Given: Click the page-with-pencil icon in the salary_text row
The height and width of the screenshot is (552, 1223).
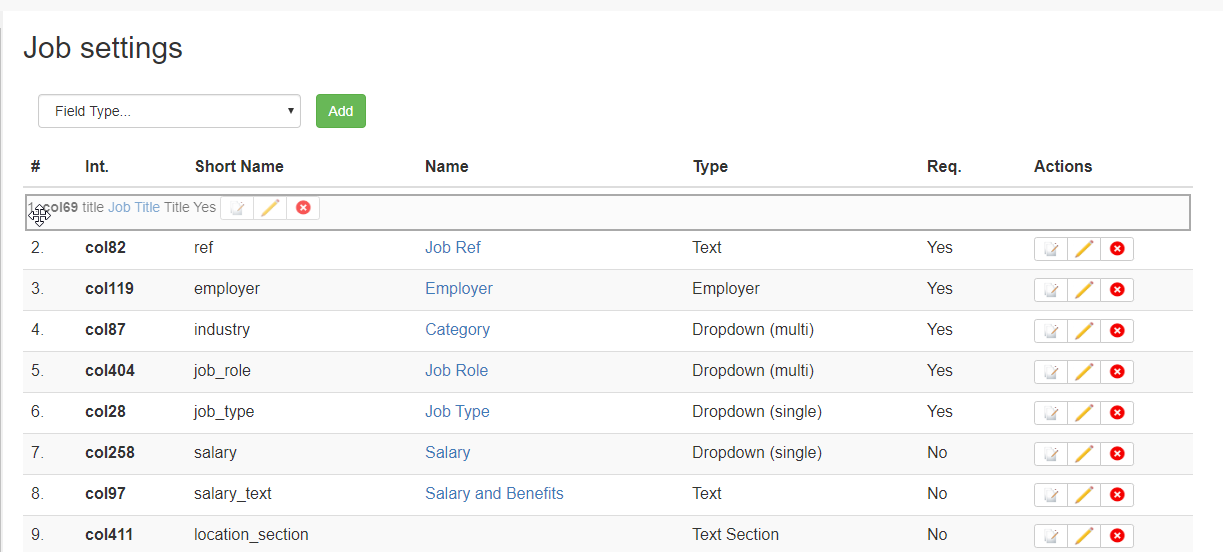Looking at the screenshot, I should click(x=1051, y=495).
